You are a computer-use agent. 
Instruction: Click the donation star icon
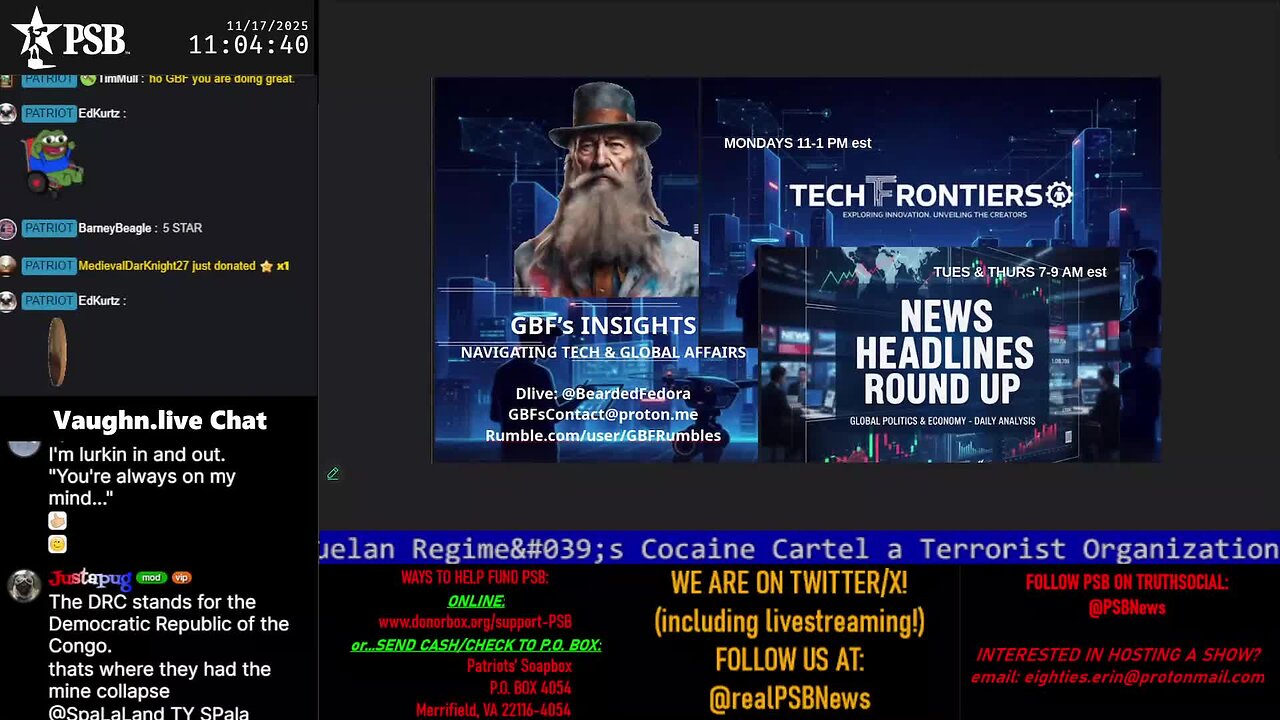(x=266, y=266)
